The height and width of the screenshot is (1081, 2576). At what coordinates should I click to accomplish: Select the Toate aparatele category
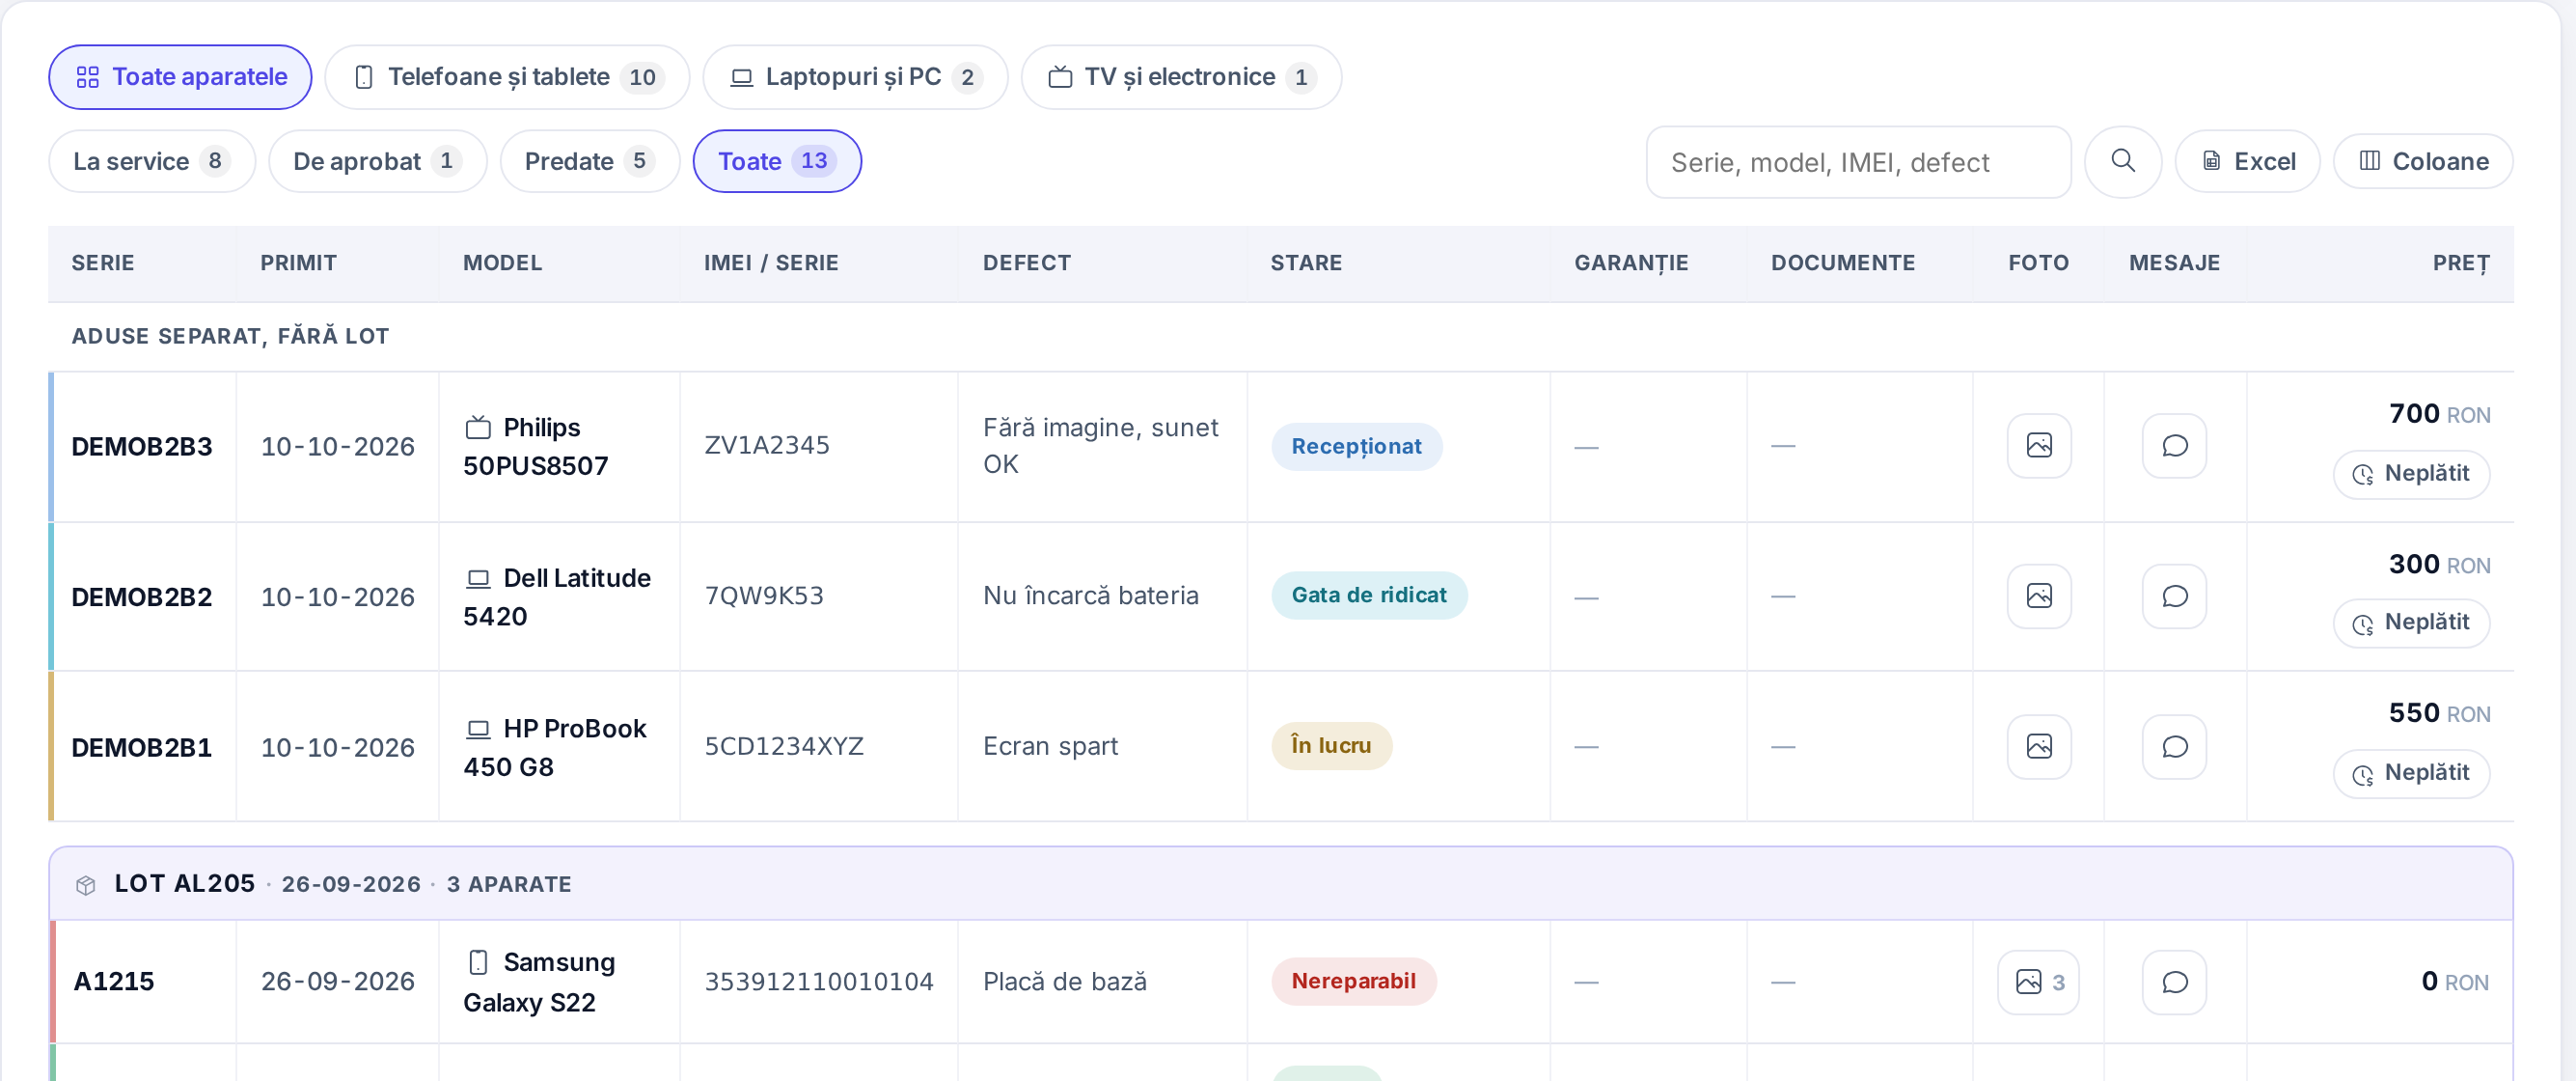(x=180, y=77)
